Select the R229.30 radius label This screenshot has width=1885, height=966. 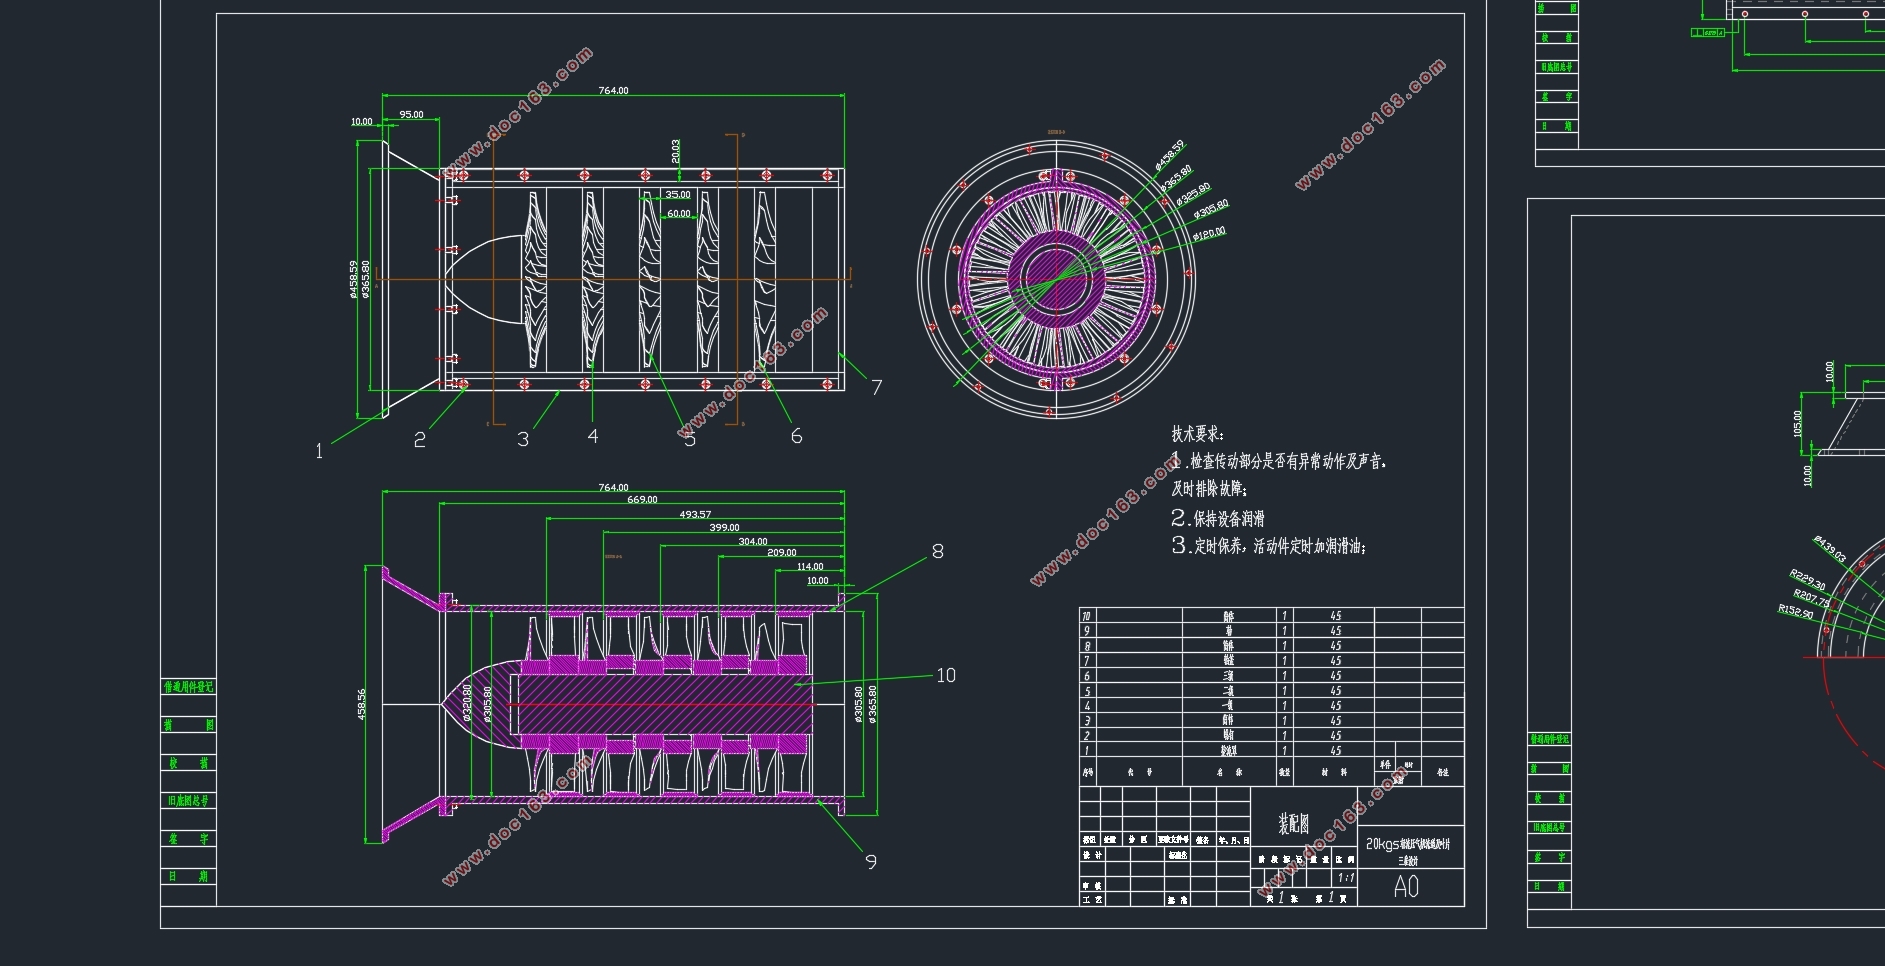pyautogui.click(x=1808, y=580)
